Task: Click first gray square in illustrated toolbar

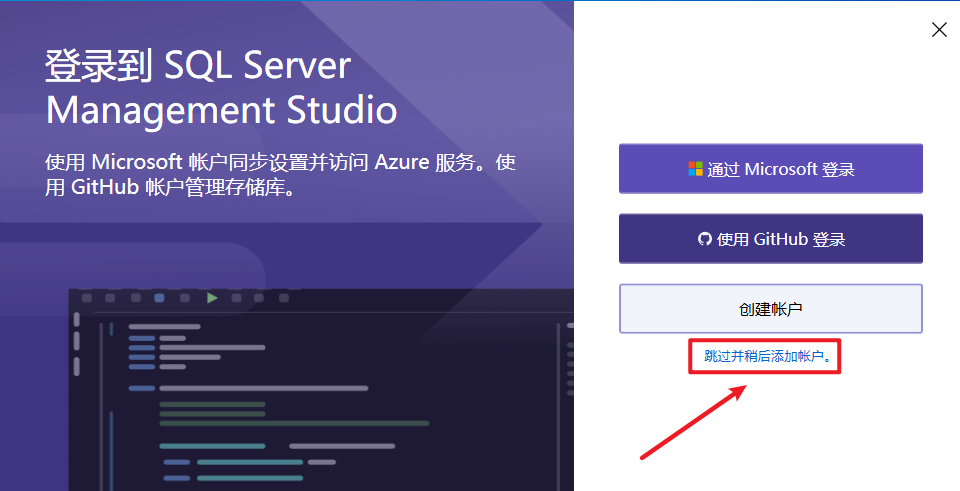Action: point(87,298)
